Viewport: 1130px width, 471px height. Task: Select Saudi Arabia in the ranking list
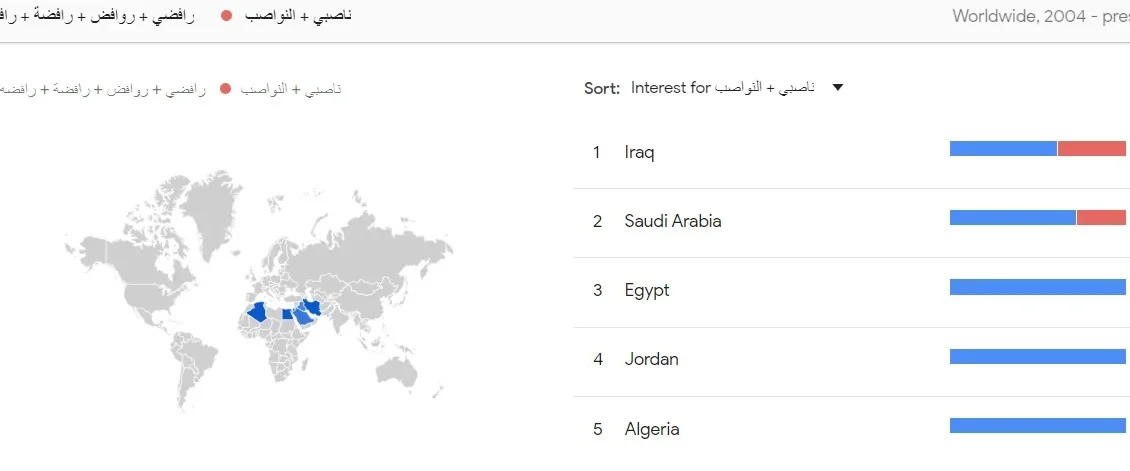[x=672, y=221]
